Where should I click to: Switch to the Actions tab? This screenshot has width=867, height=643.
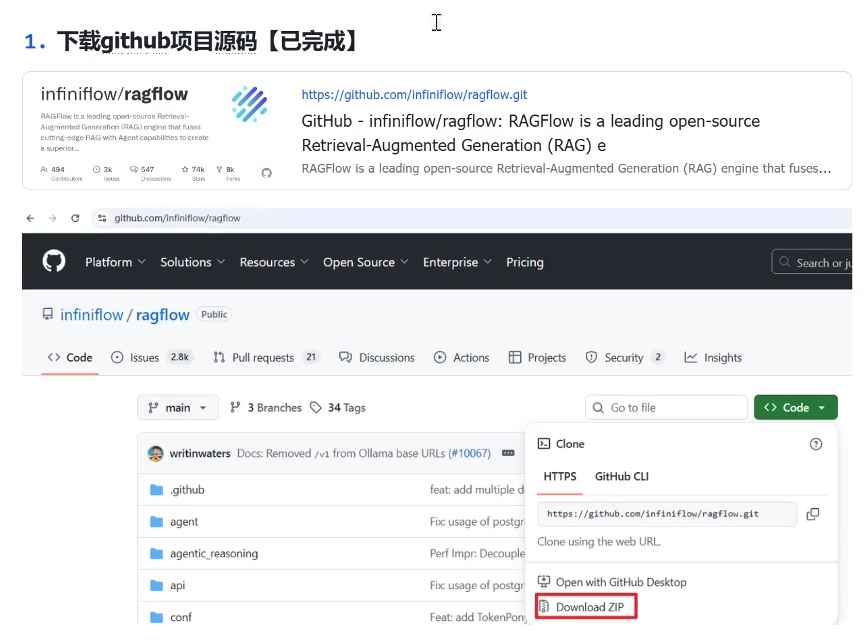[462, 358]
